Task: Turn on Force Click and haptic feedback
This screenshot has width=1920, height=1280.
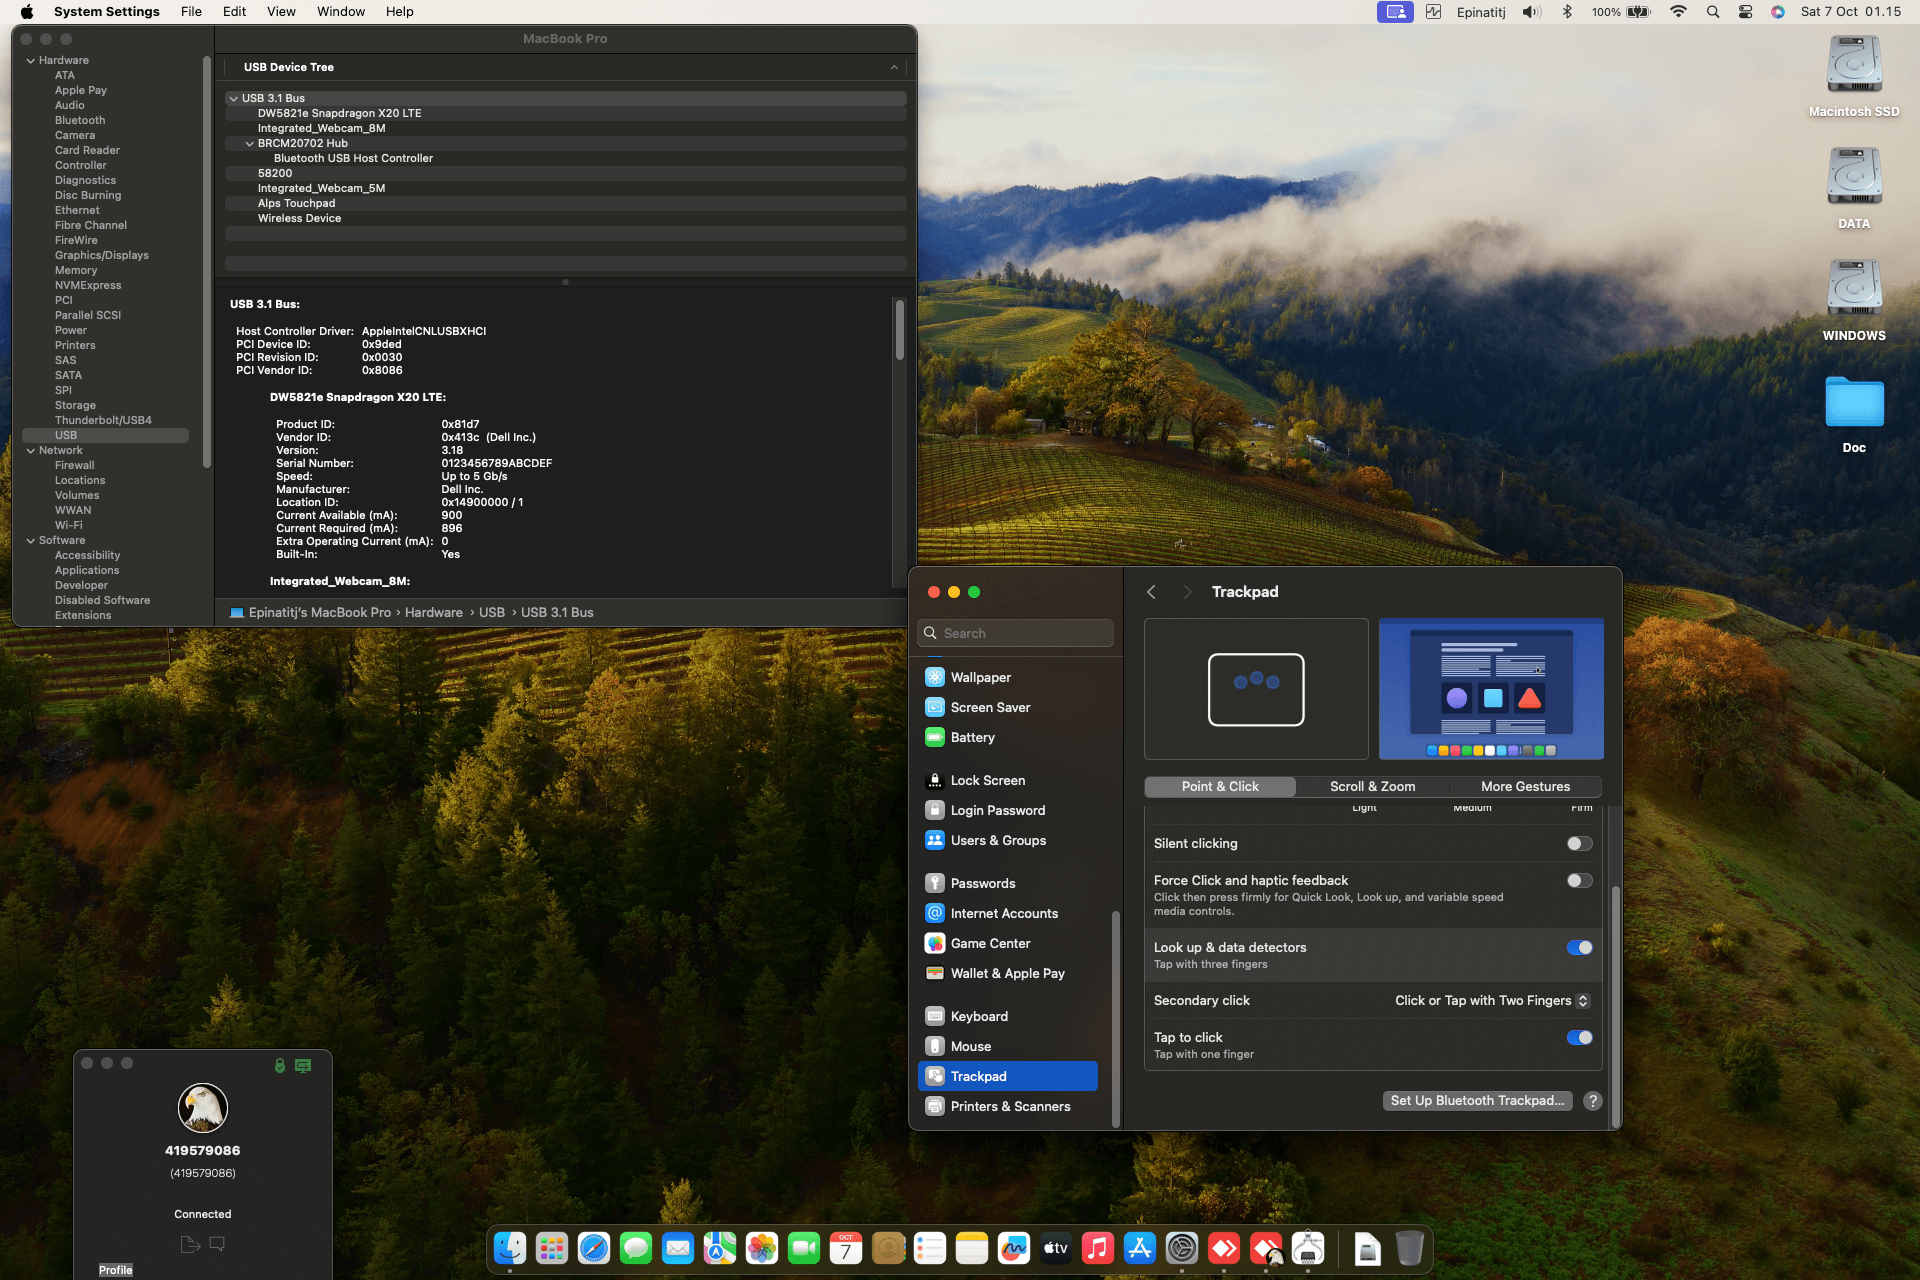Action: click(x=1579, y=881)
